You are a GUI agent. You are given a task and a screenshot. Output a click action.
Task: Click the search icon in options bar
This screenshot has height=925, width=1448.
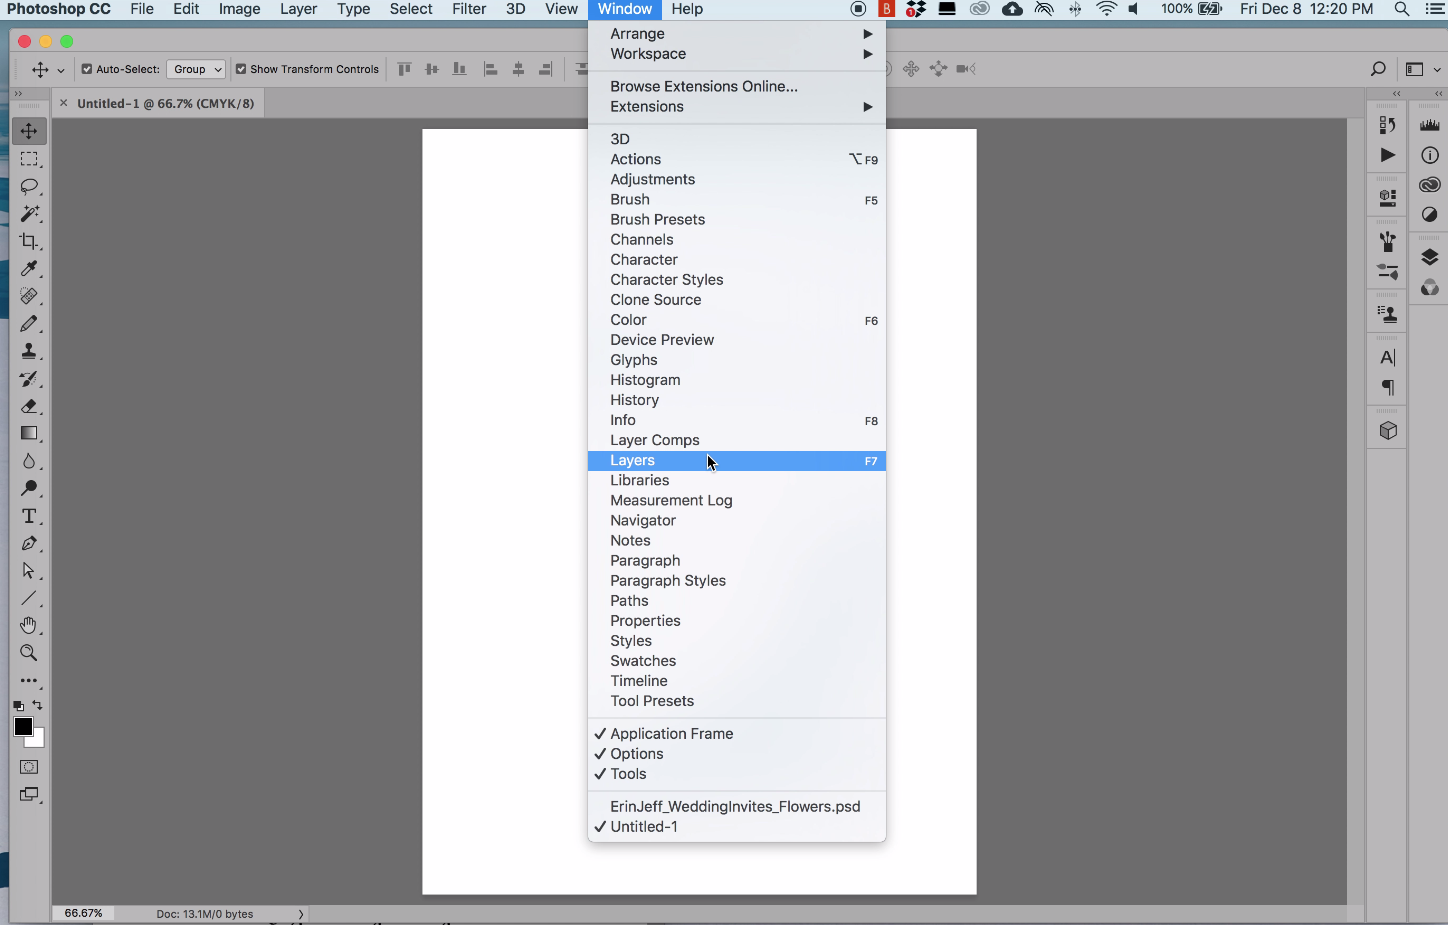point(1378,69)
